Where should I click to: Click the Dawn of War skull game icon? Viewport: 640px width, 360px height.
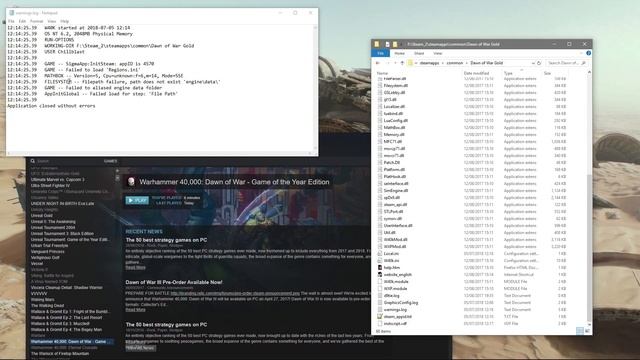coord(131,182)
